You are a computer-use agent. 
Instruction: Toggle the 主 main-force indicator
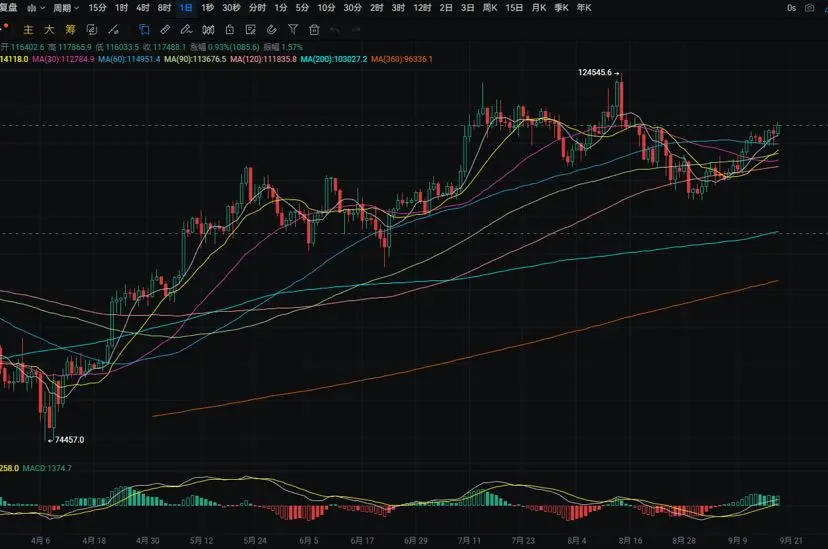pos(29,30)
